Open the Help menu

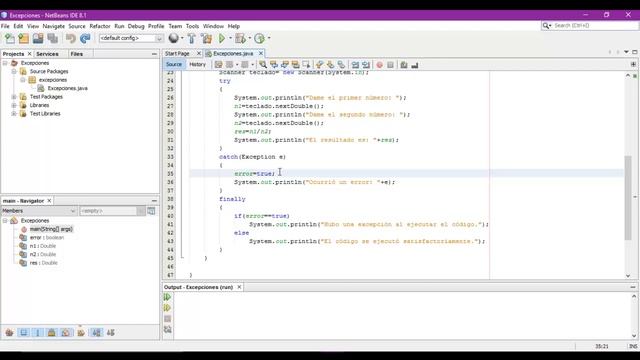(233, 26)
